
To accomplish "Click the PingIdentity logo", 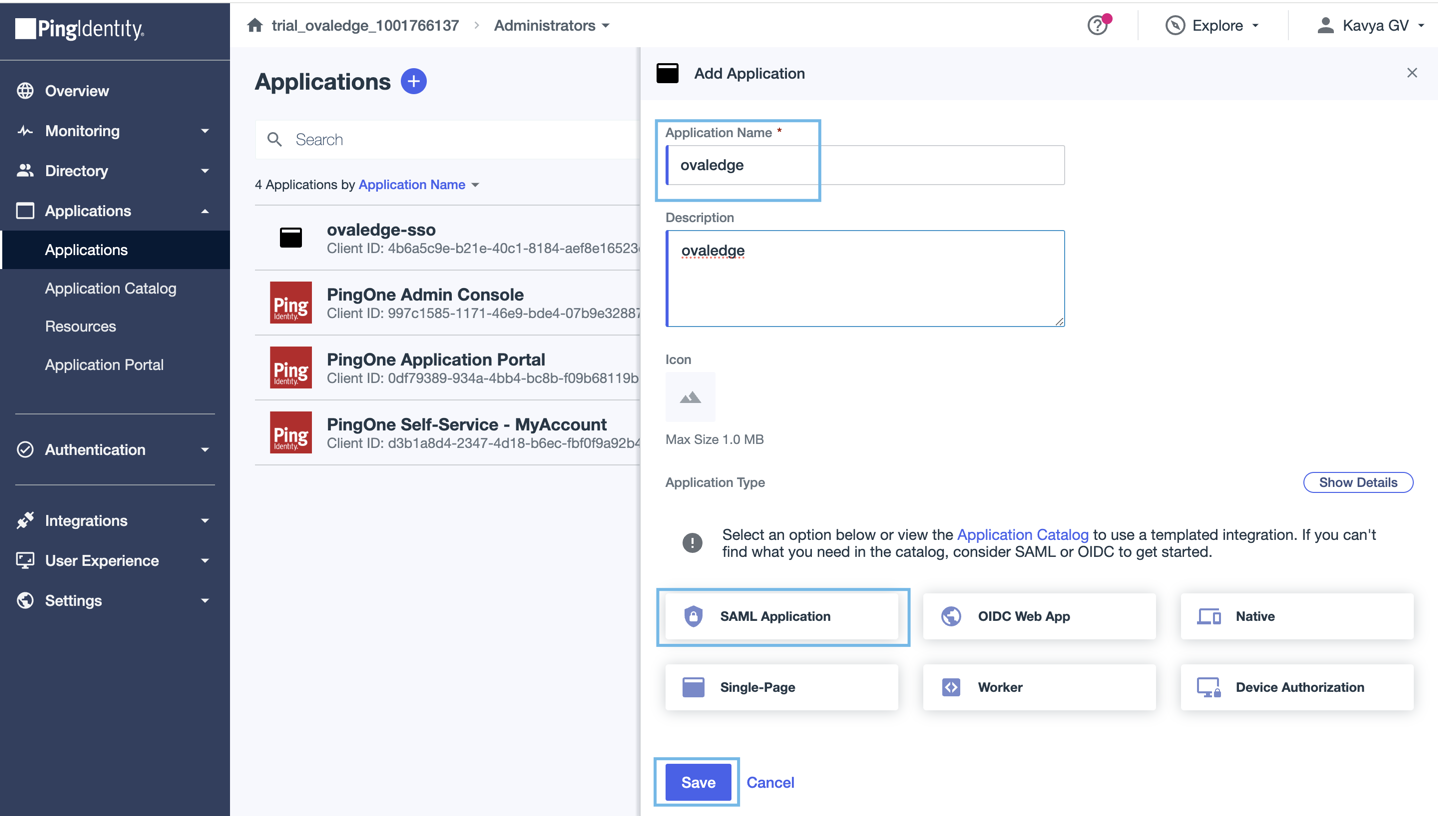I will pyautogui.click(x=80, y=29).
